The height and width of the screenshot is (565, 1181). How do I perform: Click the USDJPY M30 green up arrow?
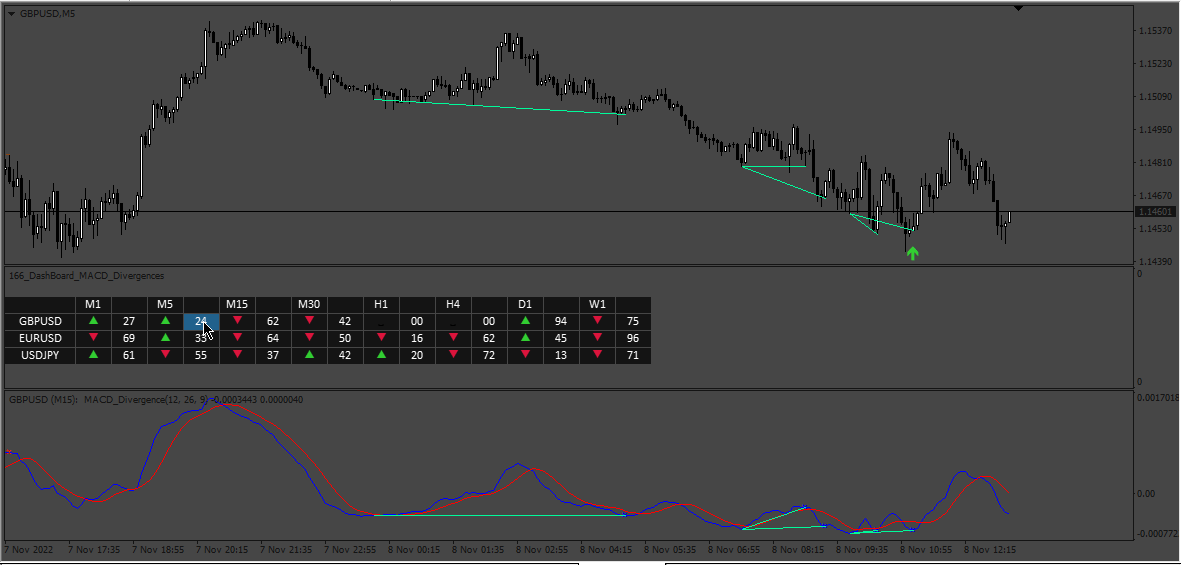[309, 356]
